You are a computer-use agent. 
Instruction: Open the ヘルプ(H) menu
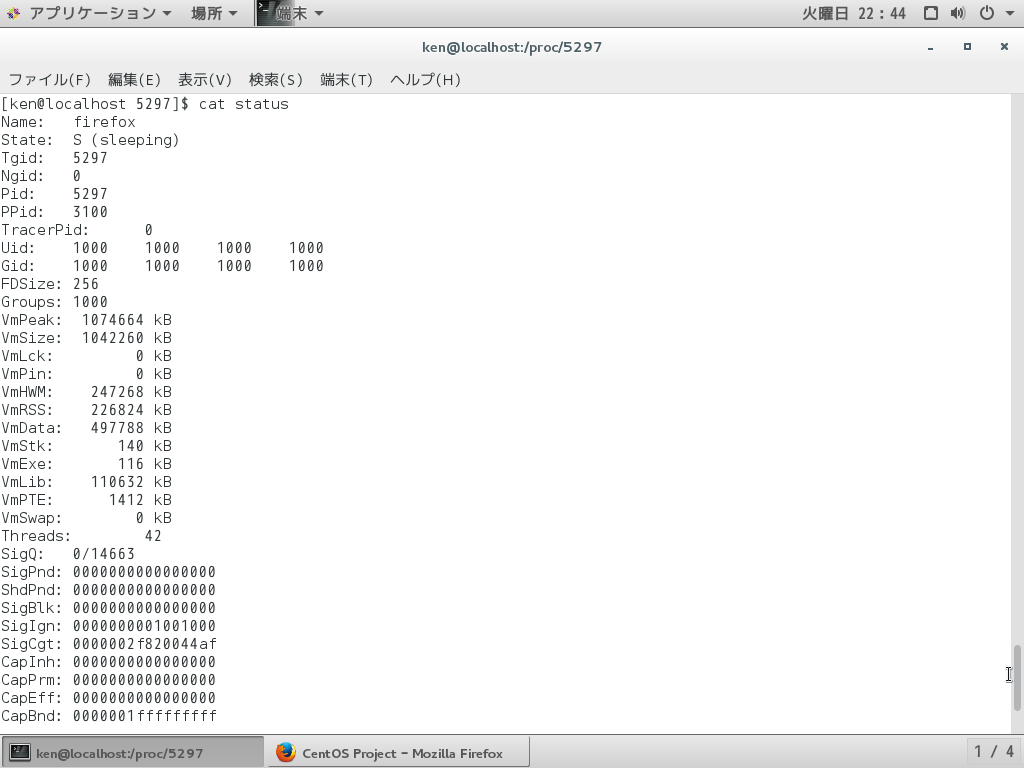point(425,80)
